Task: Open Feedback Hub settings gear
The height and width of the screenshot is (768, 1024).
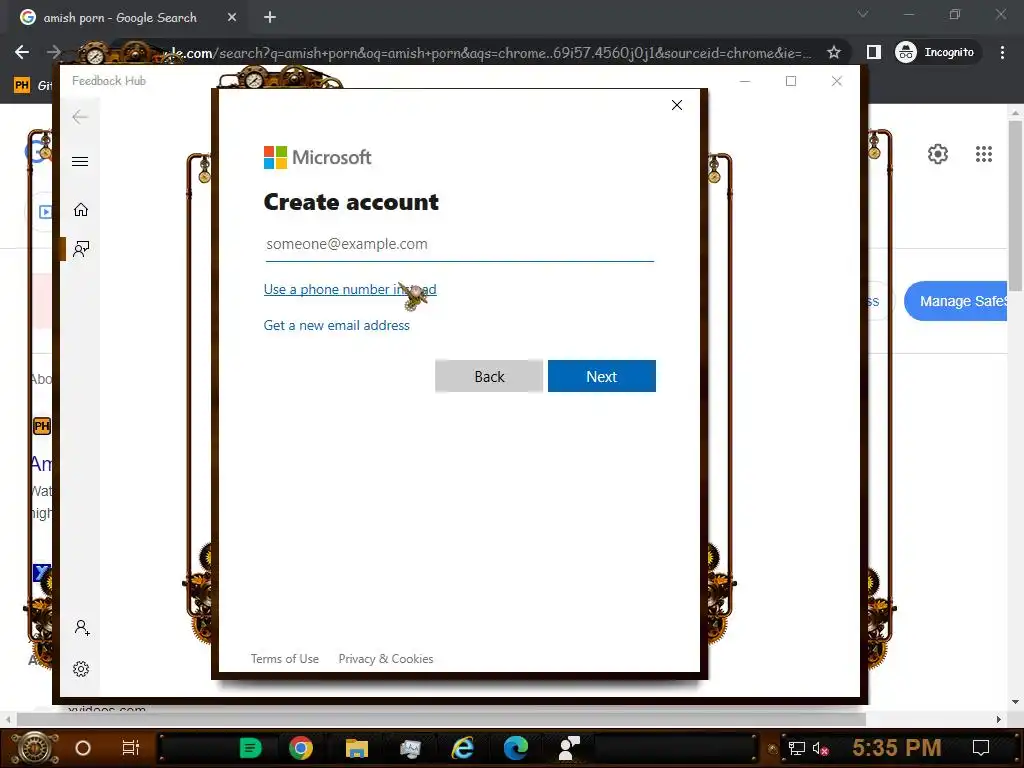Action: point(81,669)
